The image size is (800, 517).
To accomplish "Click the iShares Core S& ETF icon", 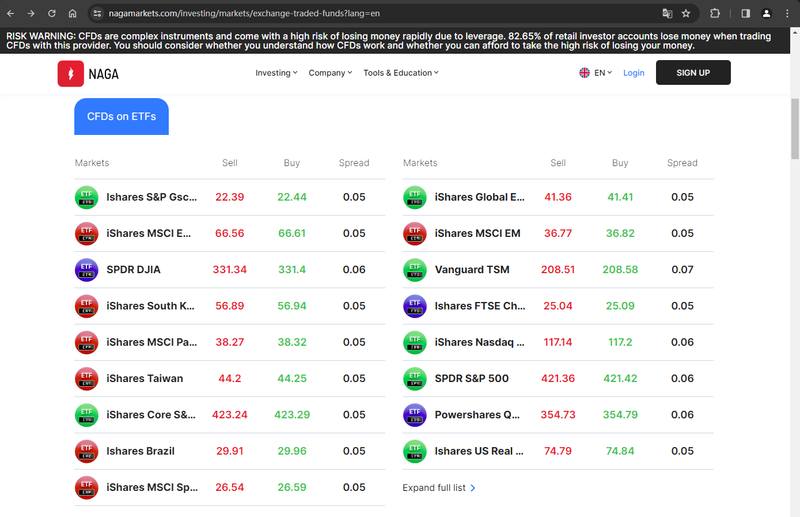I will click(87, 414).
